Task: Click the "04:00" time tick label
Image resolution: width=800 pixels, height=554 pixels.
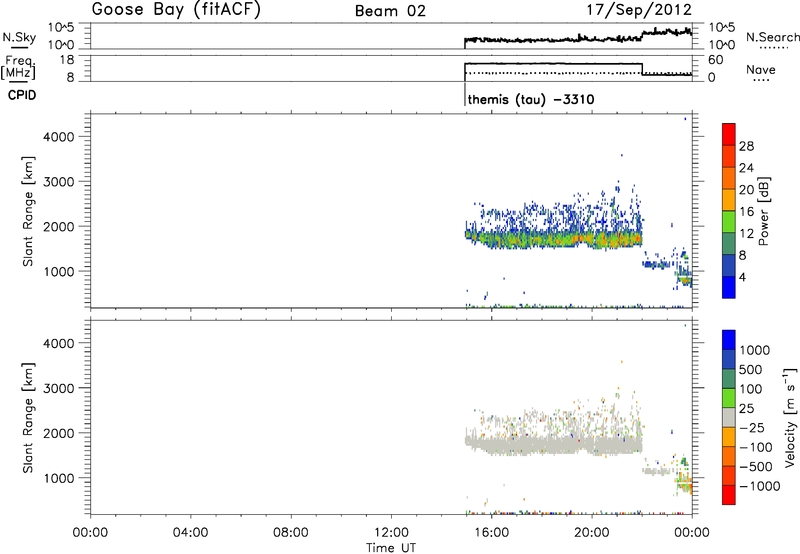Action: click(x=190, y=533)
